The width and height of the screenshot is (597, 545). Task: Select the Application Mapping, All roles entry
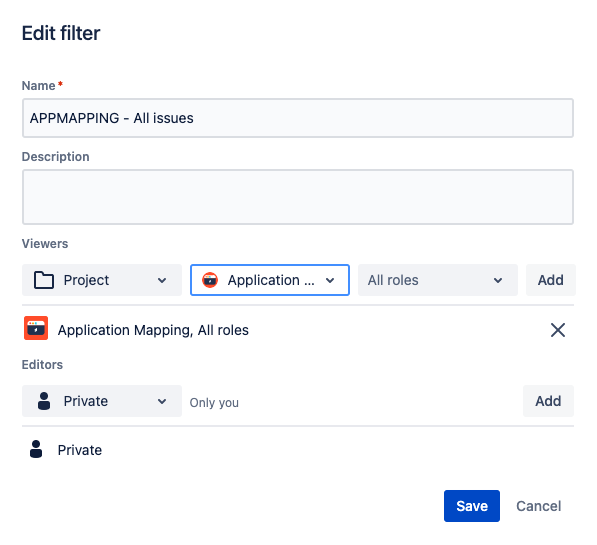point(153,330)
